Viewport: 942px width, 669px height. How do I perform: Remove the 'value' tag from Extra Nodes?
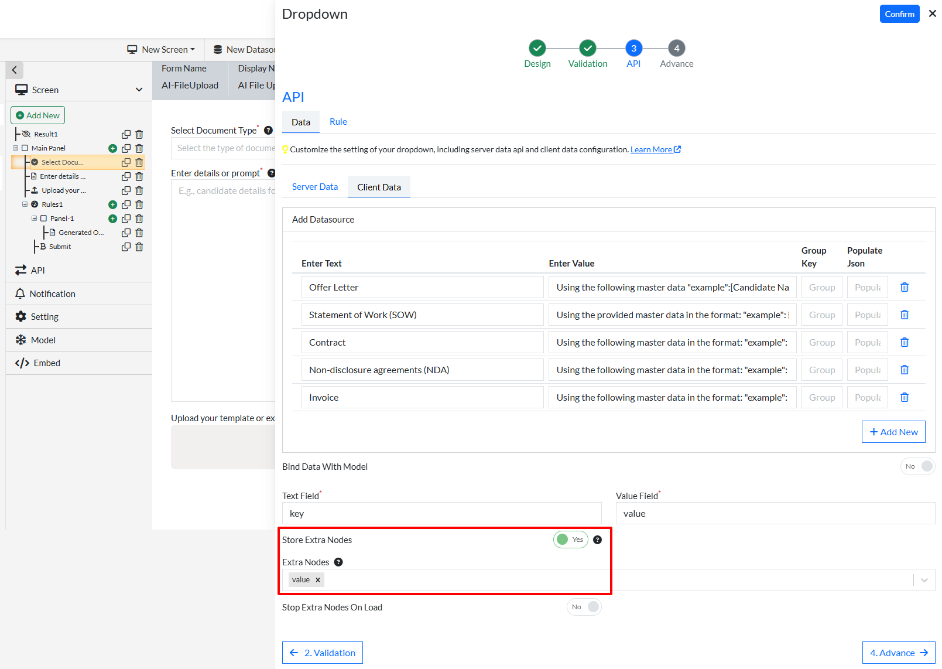point(318,580)
